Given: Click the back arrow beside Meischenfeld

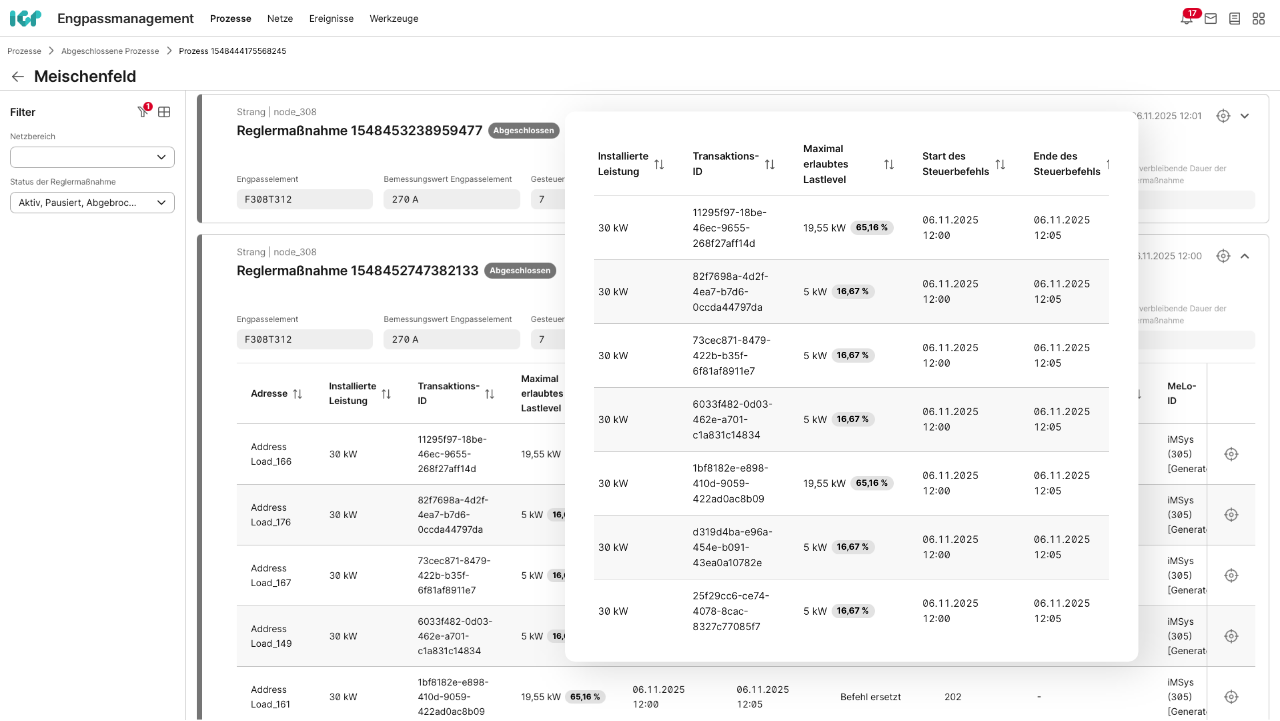Looking at the screenshot, I should click(x=17, y=77).
